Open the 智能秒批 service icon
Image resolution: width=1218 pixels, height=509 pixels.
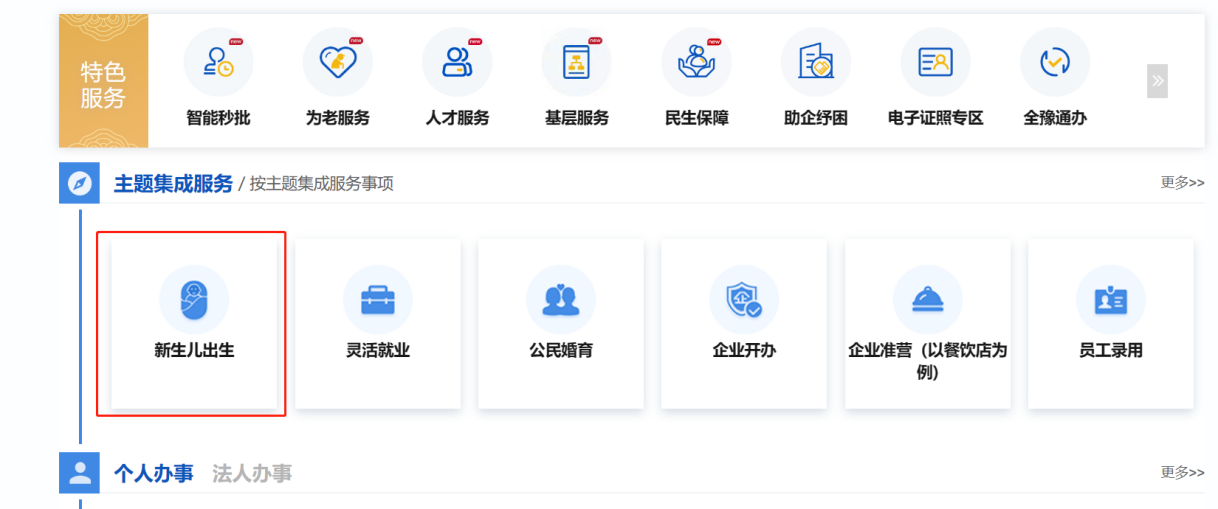click(218, 63)
